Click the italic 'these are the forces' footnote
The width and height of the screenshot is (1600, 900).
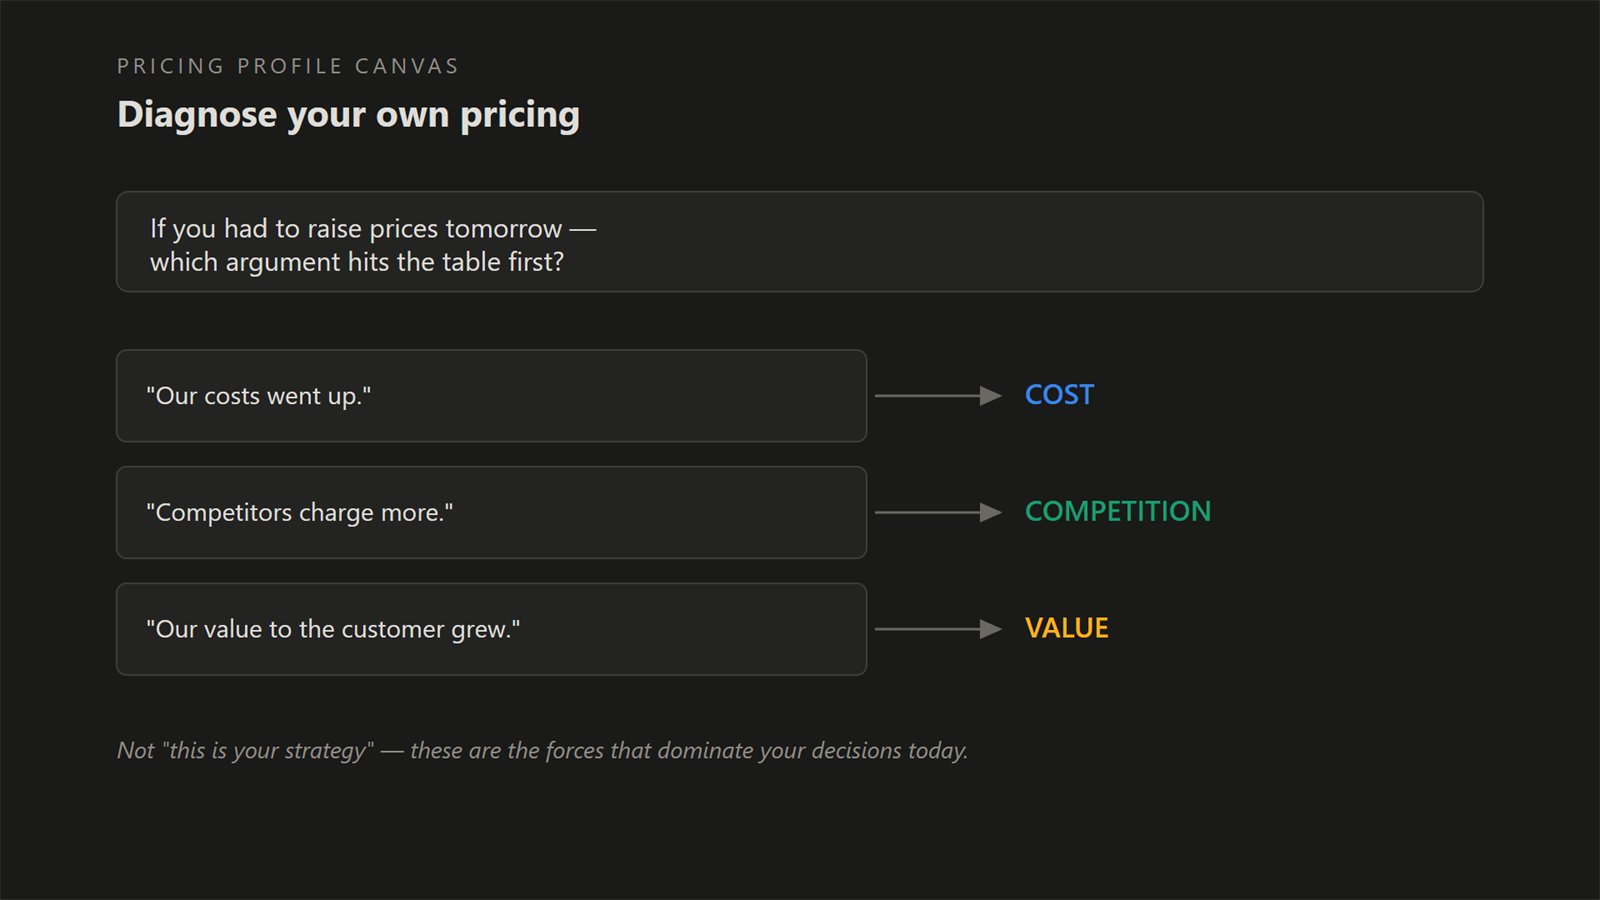[542, 750]
